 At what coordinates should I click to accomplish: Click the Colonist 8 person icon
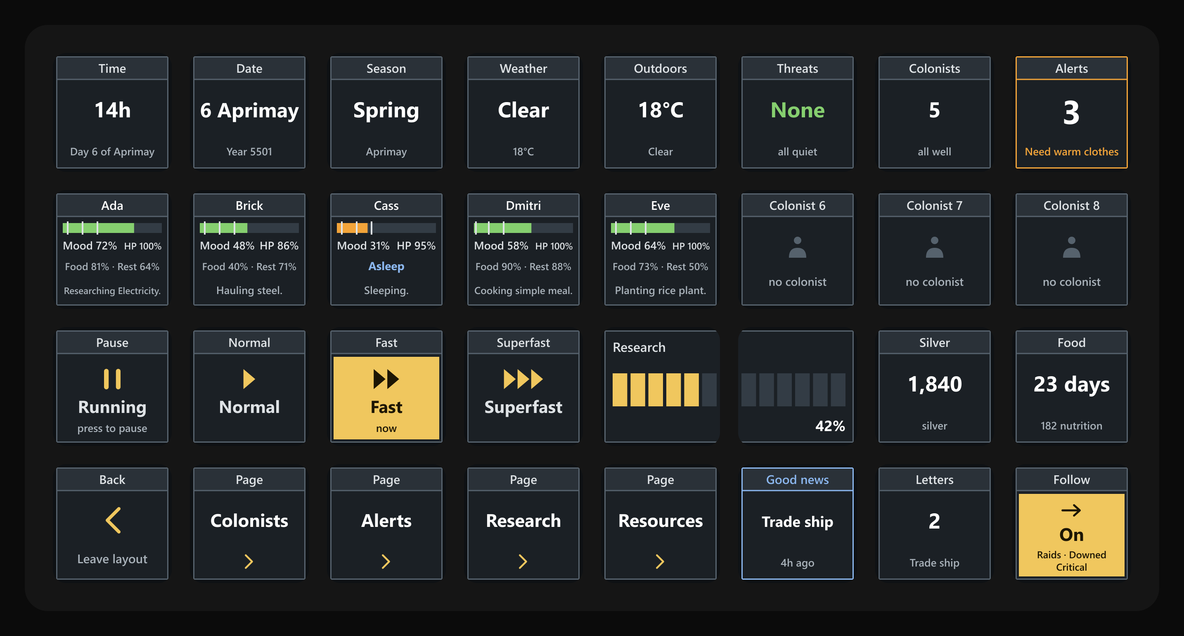pyautogui.click(x=1071, y=248)
